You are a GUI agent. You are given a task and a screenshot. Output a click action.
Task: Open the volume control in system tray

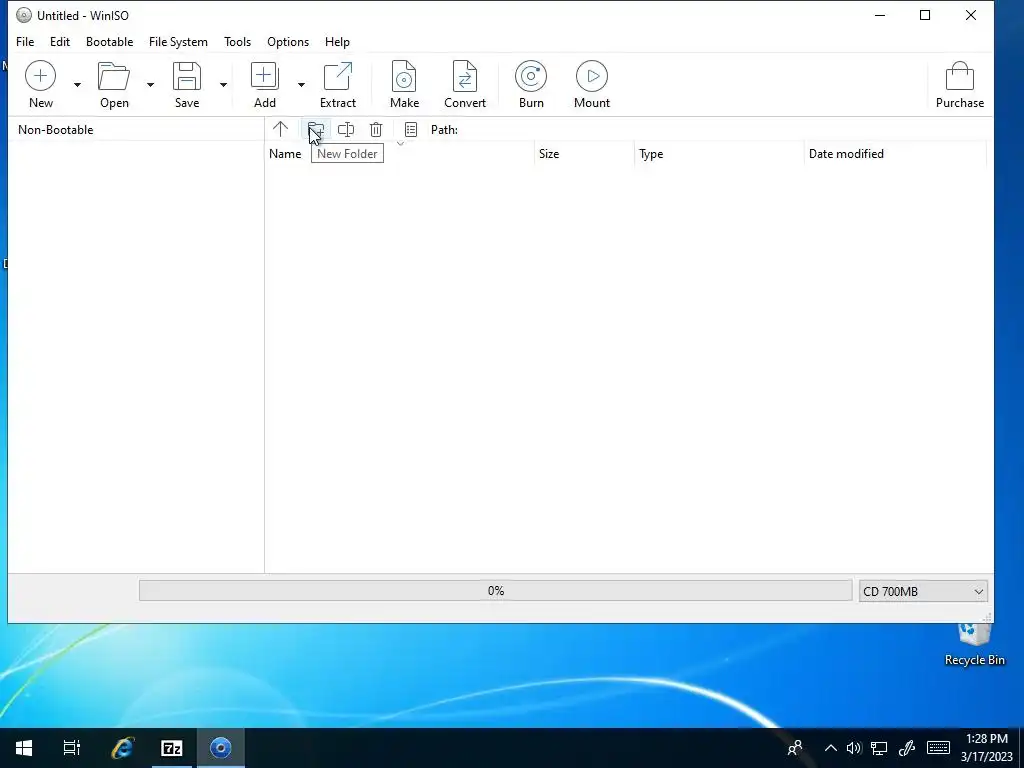[x=854, y=748]
